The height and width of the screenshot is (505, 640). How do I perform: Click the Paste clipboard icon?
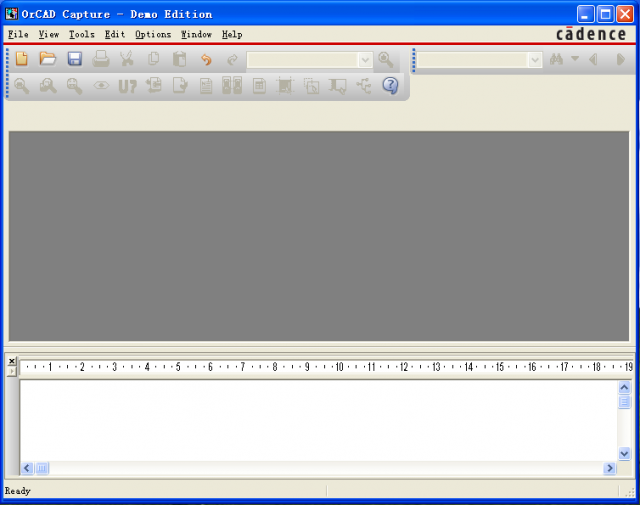click(180, 59)
